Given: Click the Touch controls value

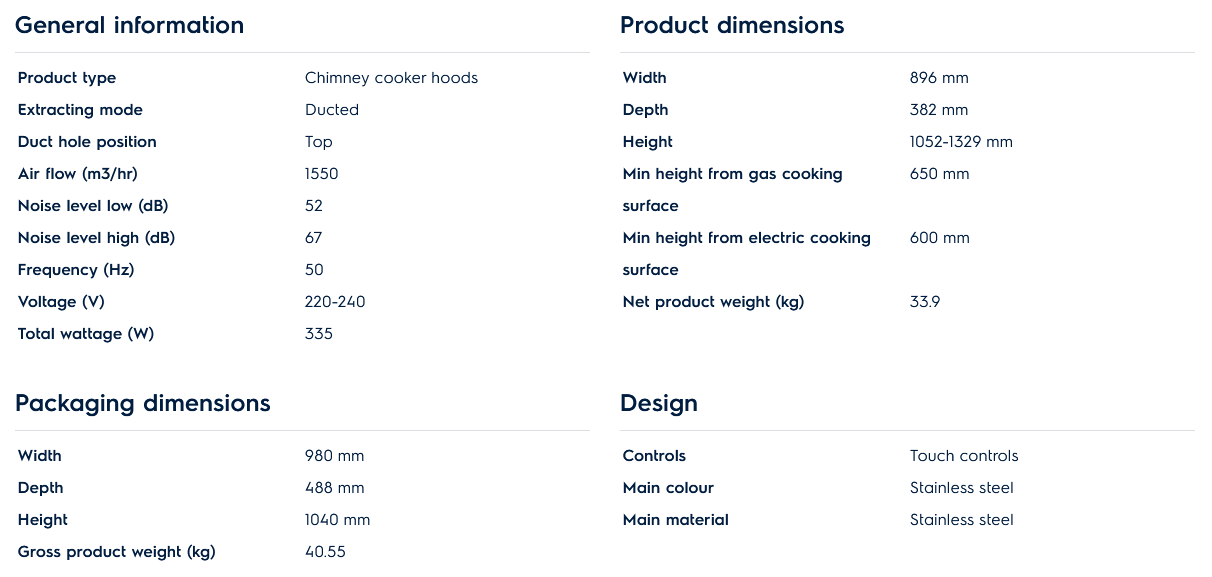Looking at the screenshot, I should [964, 456].
